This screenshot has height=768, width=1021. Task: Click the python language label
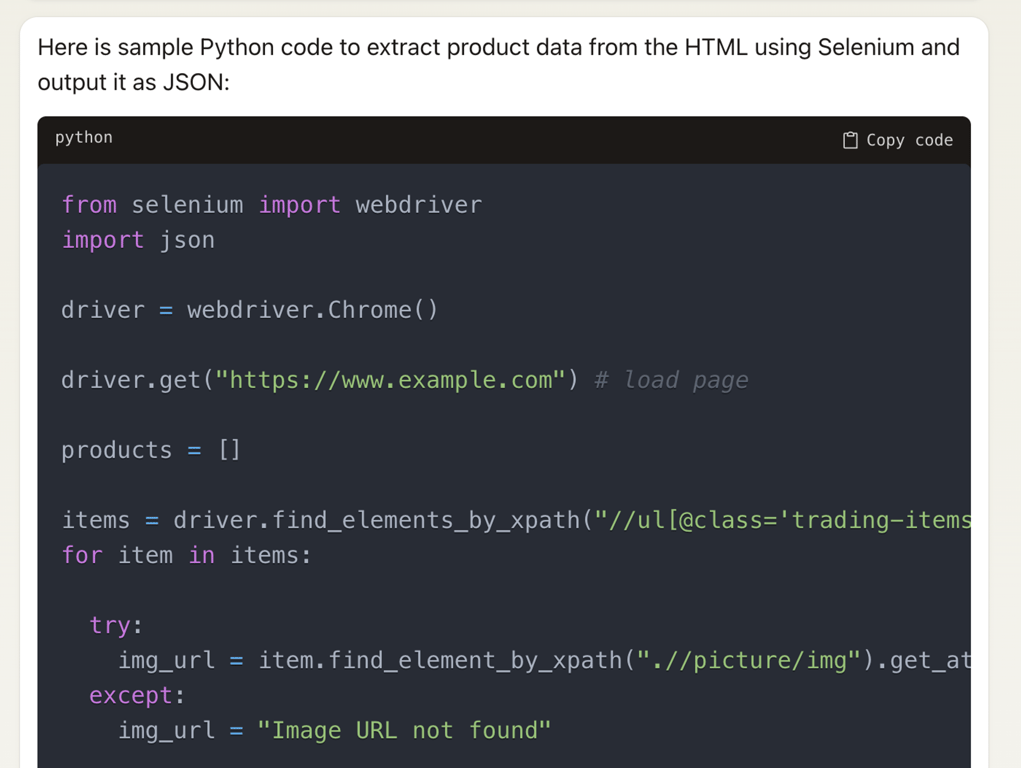[x=84, y=138]
